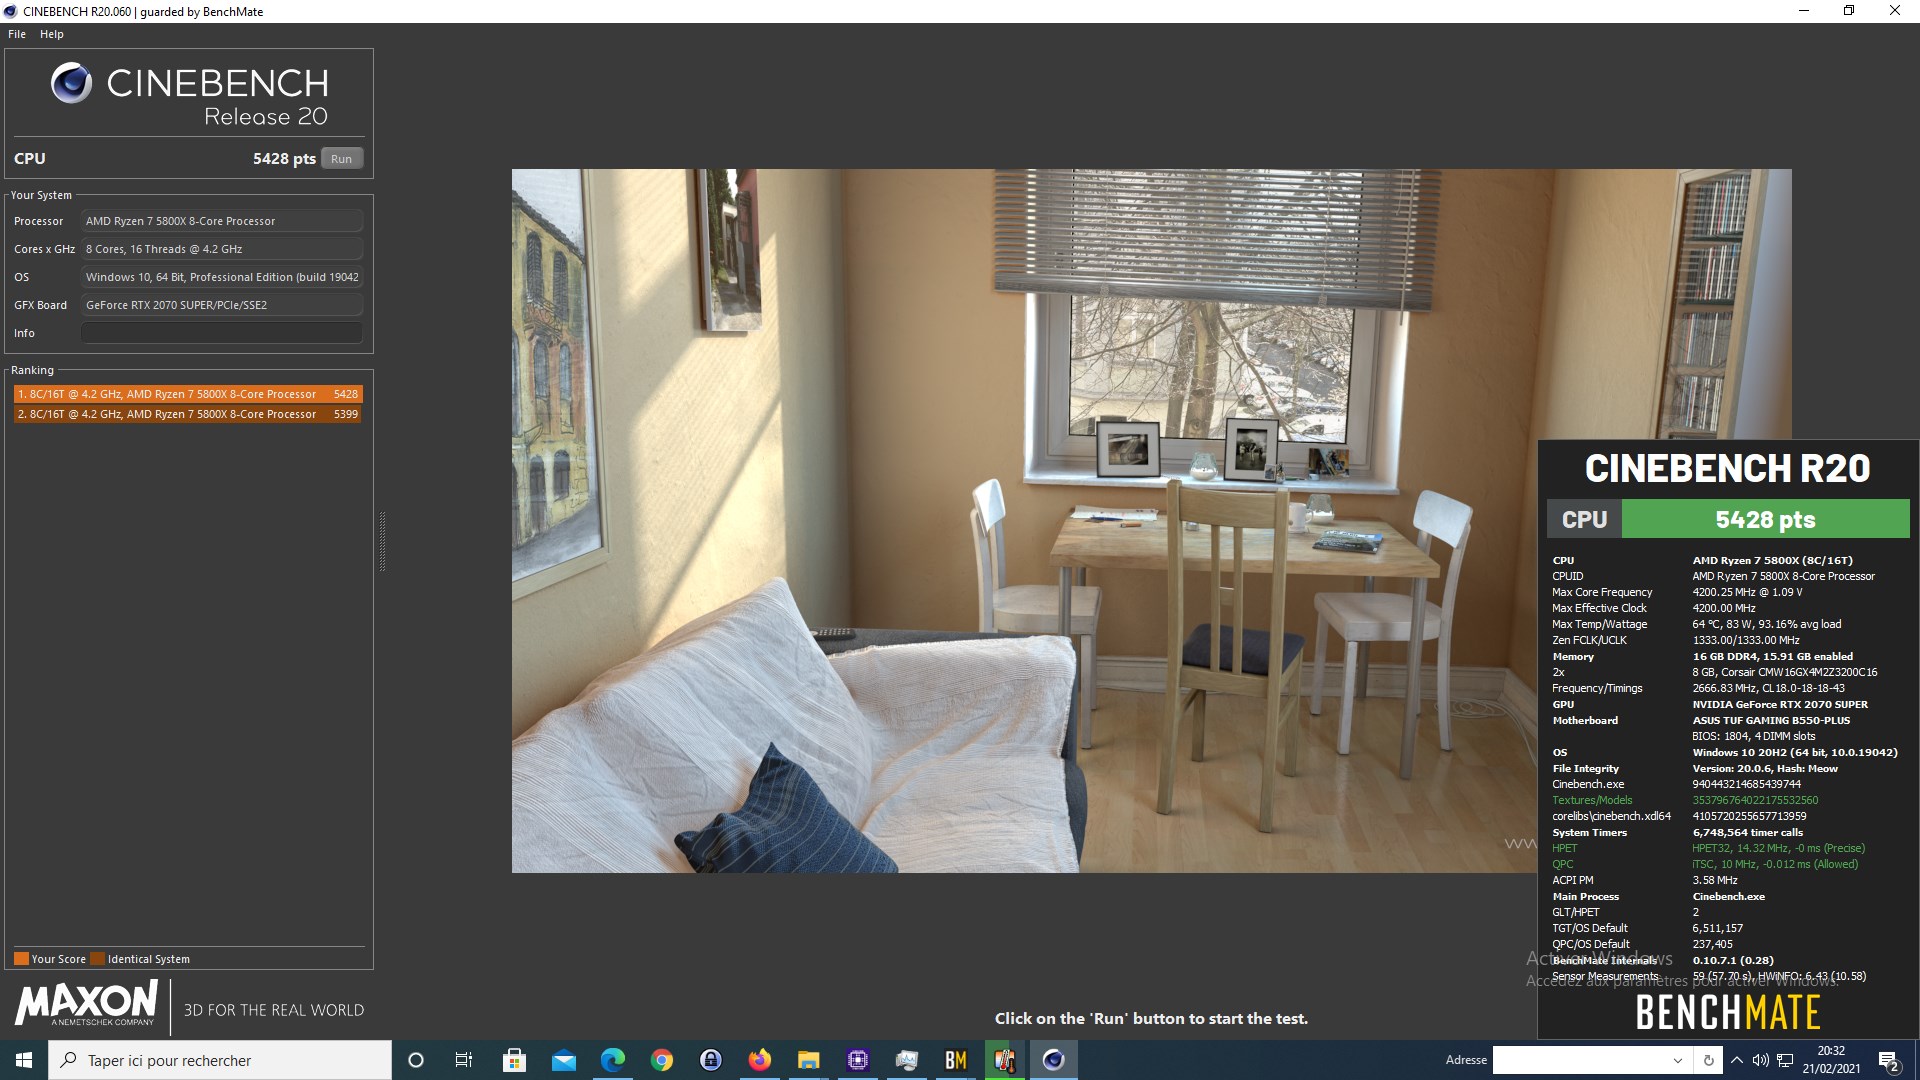The image size is (1920, 1080).
Task: Open Microsoft Store from taskbar
Action: [x=514, y=1060]
